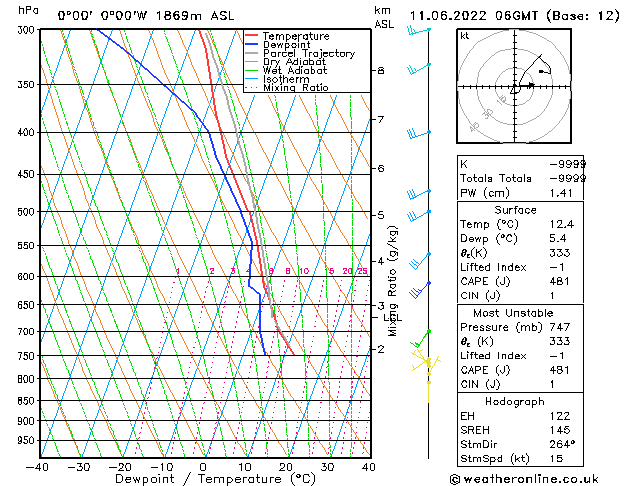
Task: Click the Most Unstable CAPE value 481
Action: coord(559,370)
